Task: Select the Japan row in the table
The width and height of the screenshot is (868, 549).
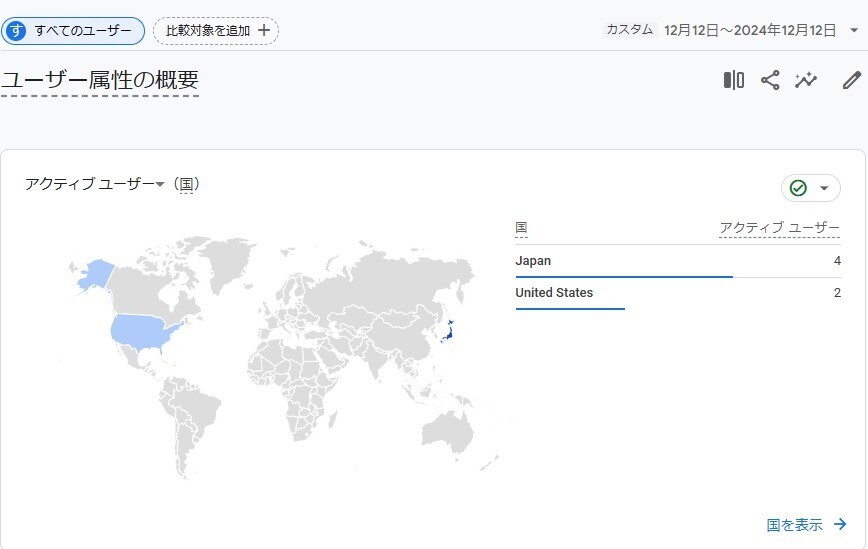Action: click(x=678, y=261)
